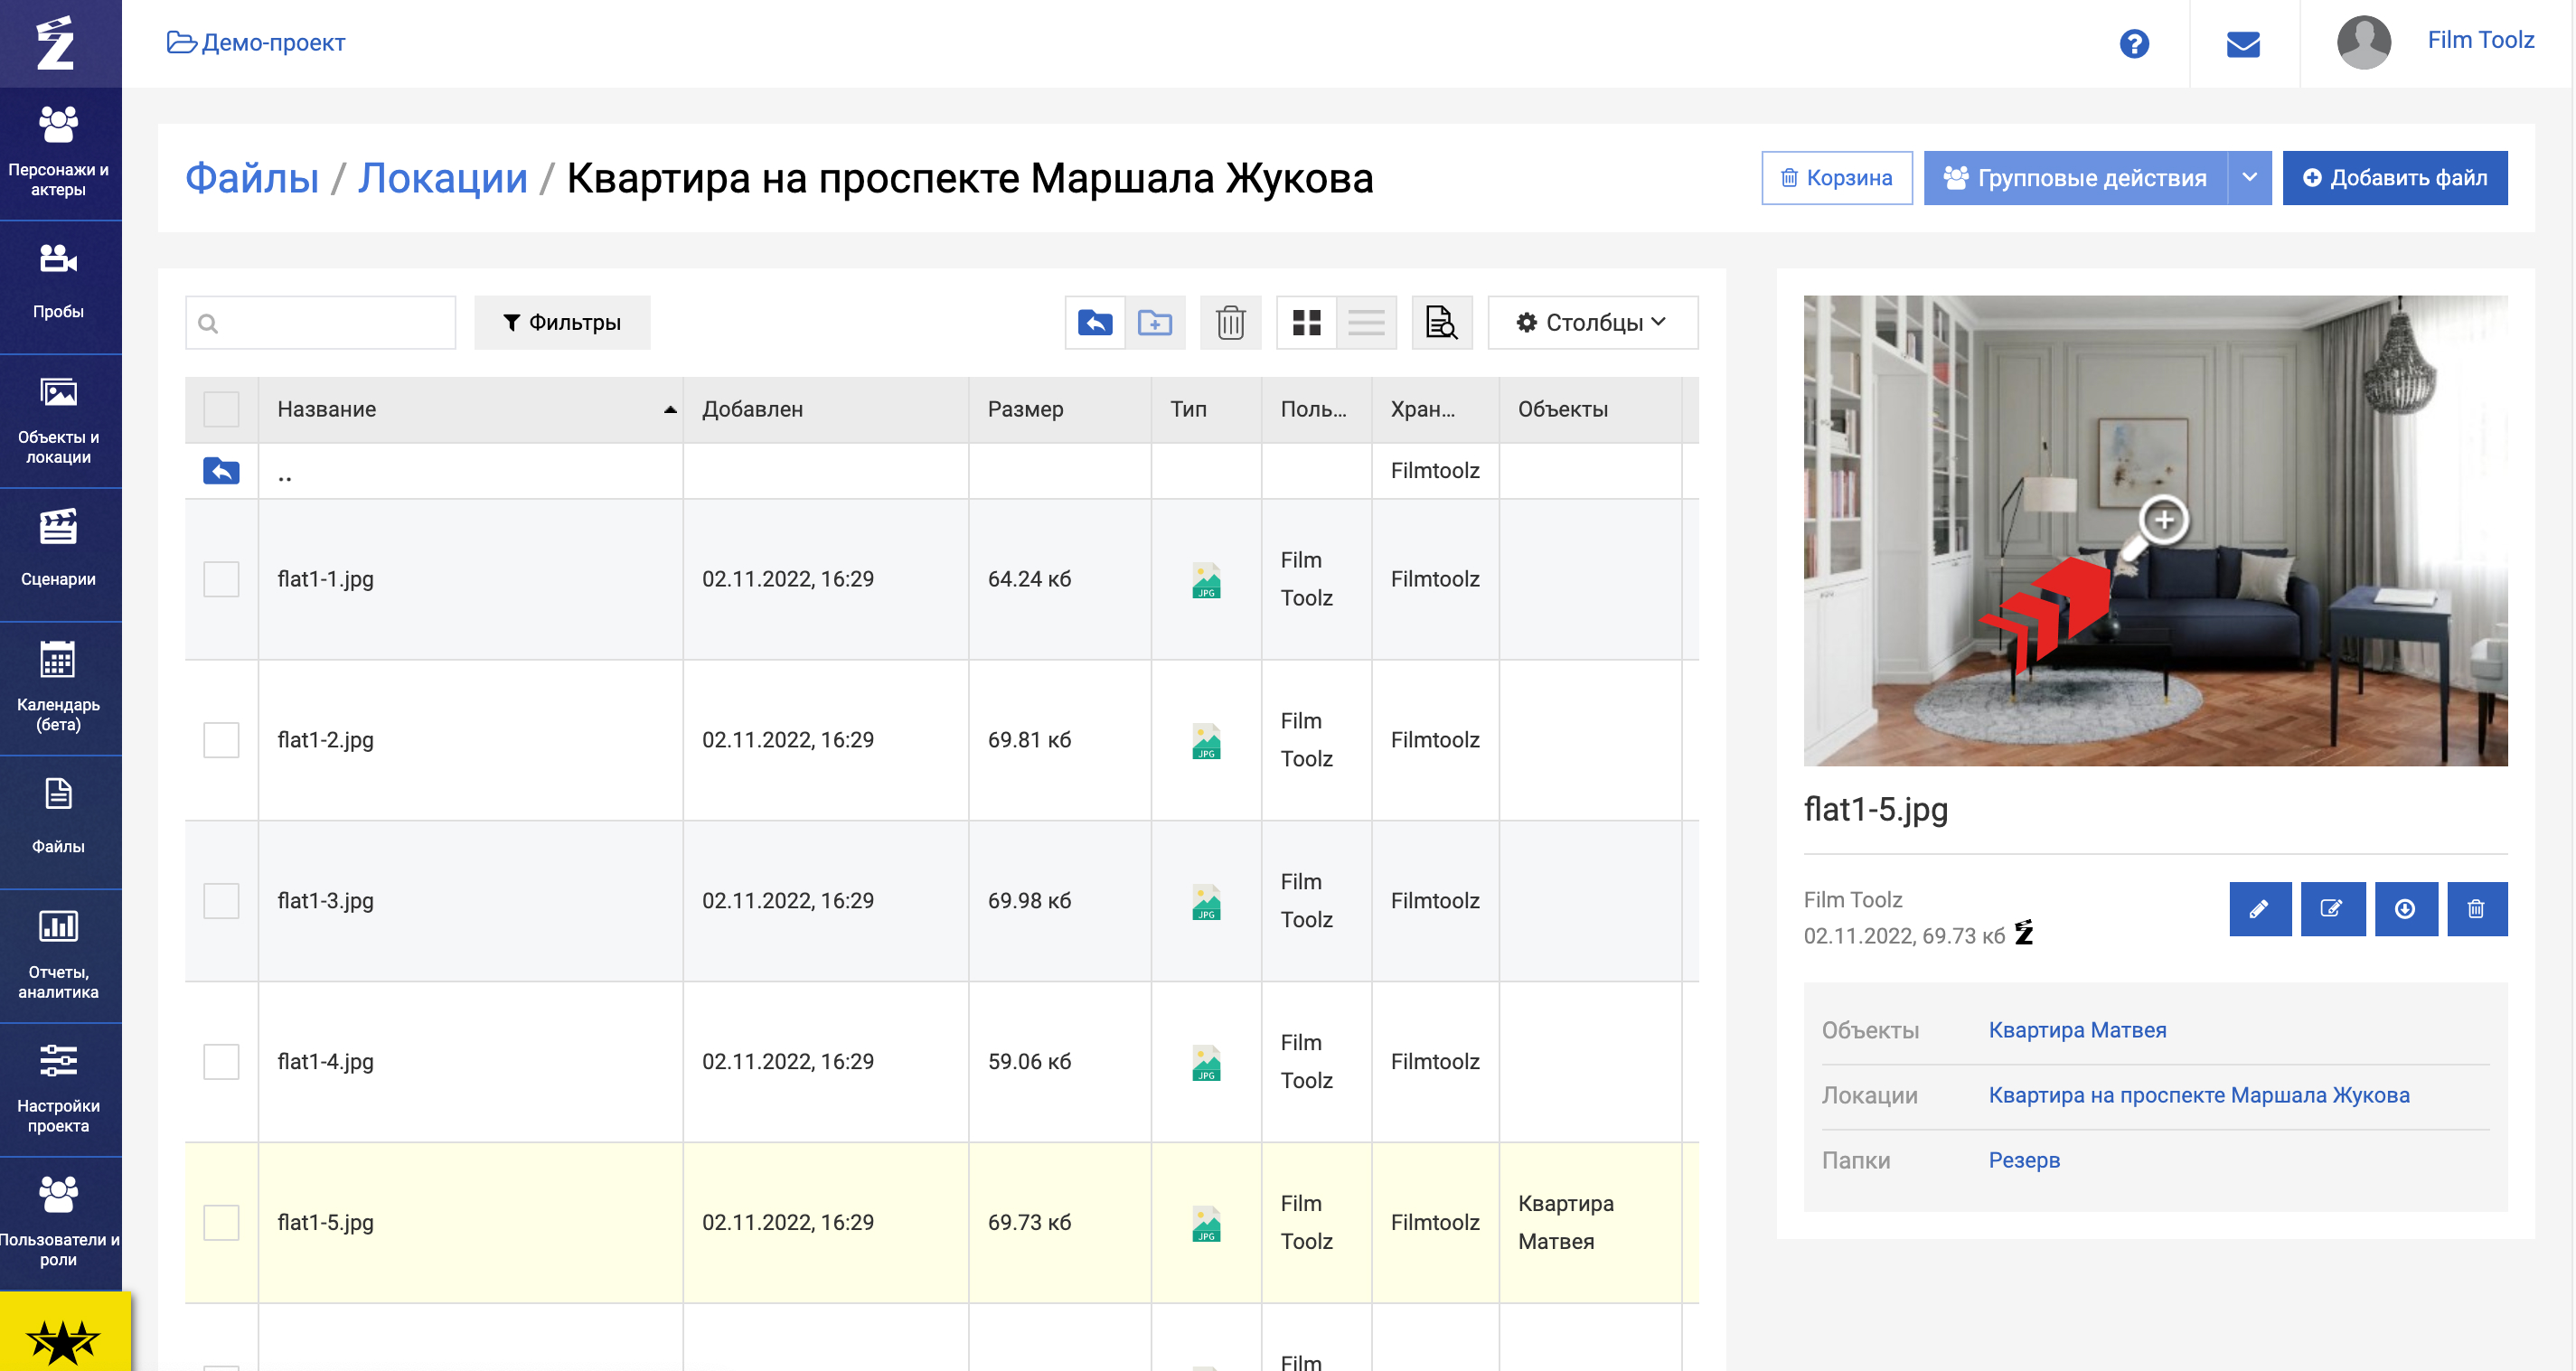
Task: Check the box for flat1-4.jpg
Action: pos(221,1062)
